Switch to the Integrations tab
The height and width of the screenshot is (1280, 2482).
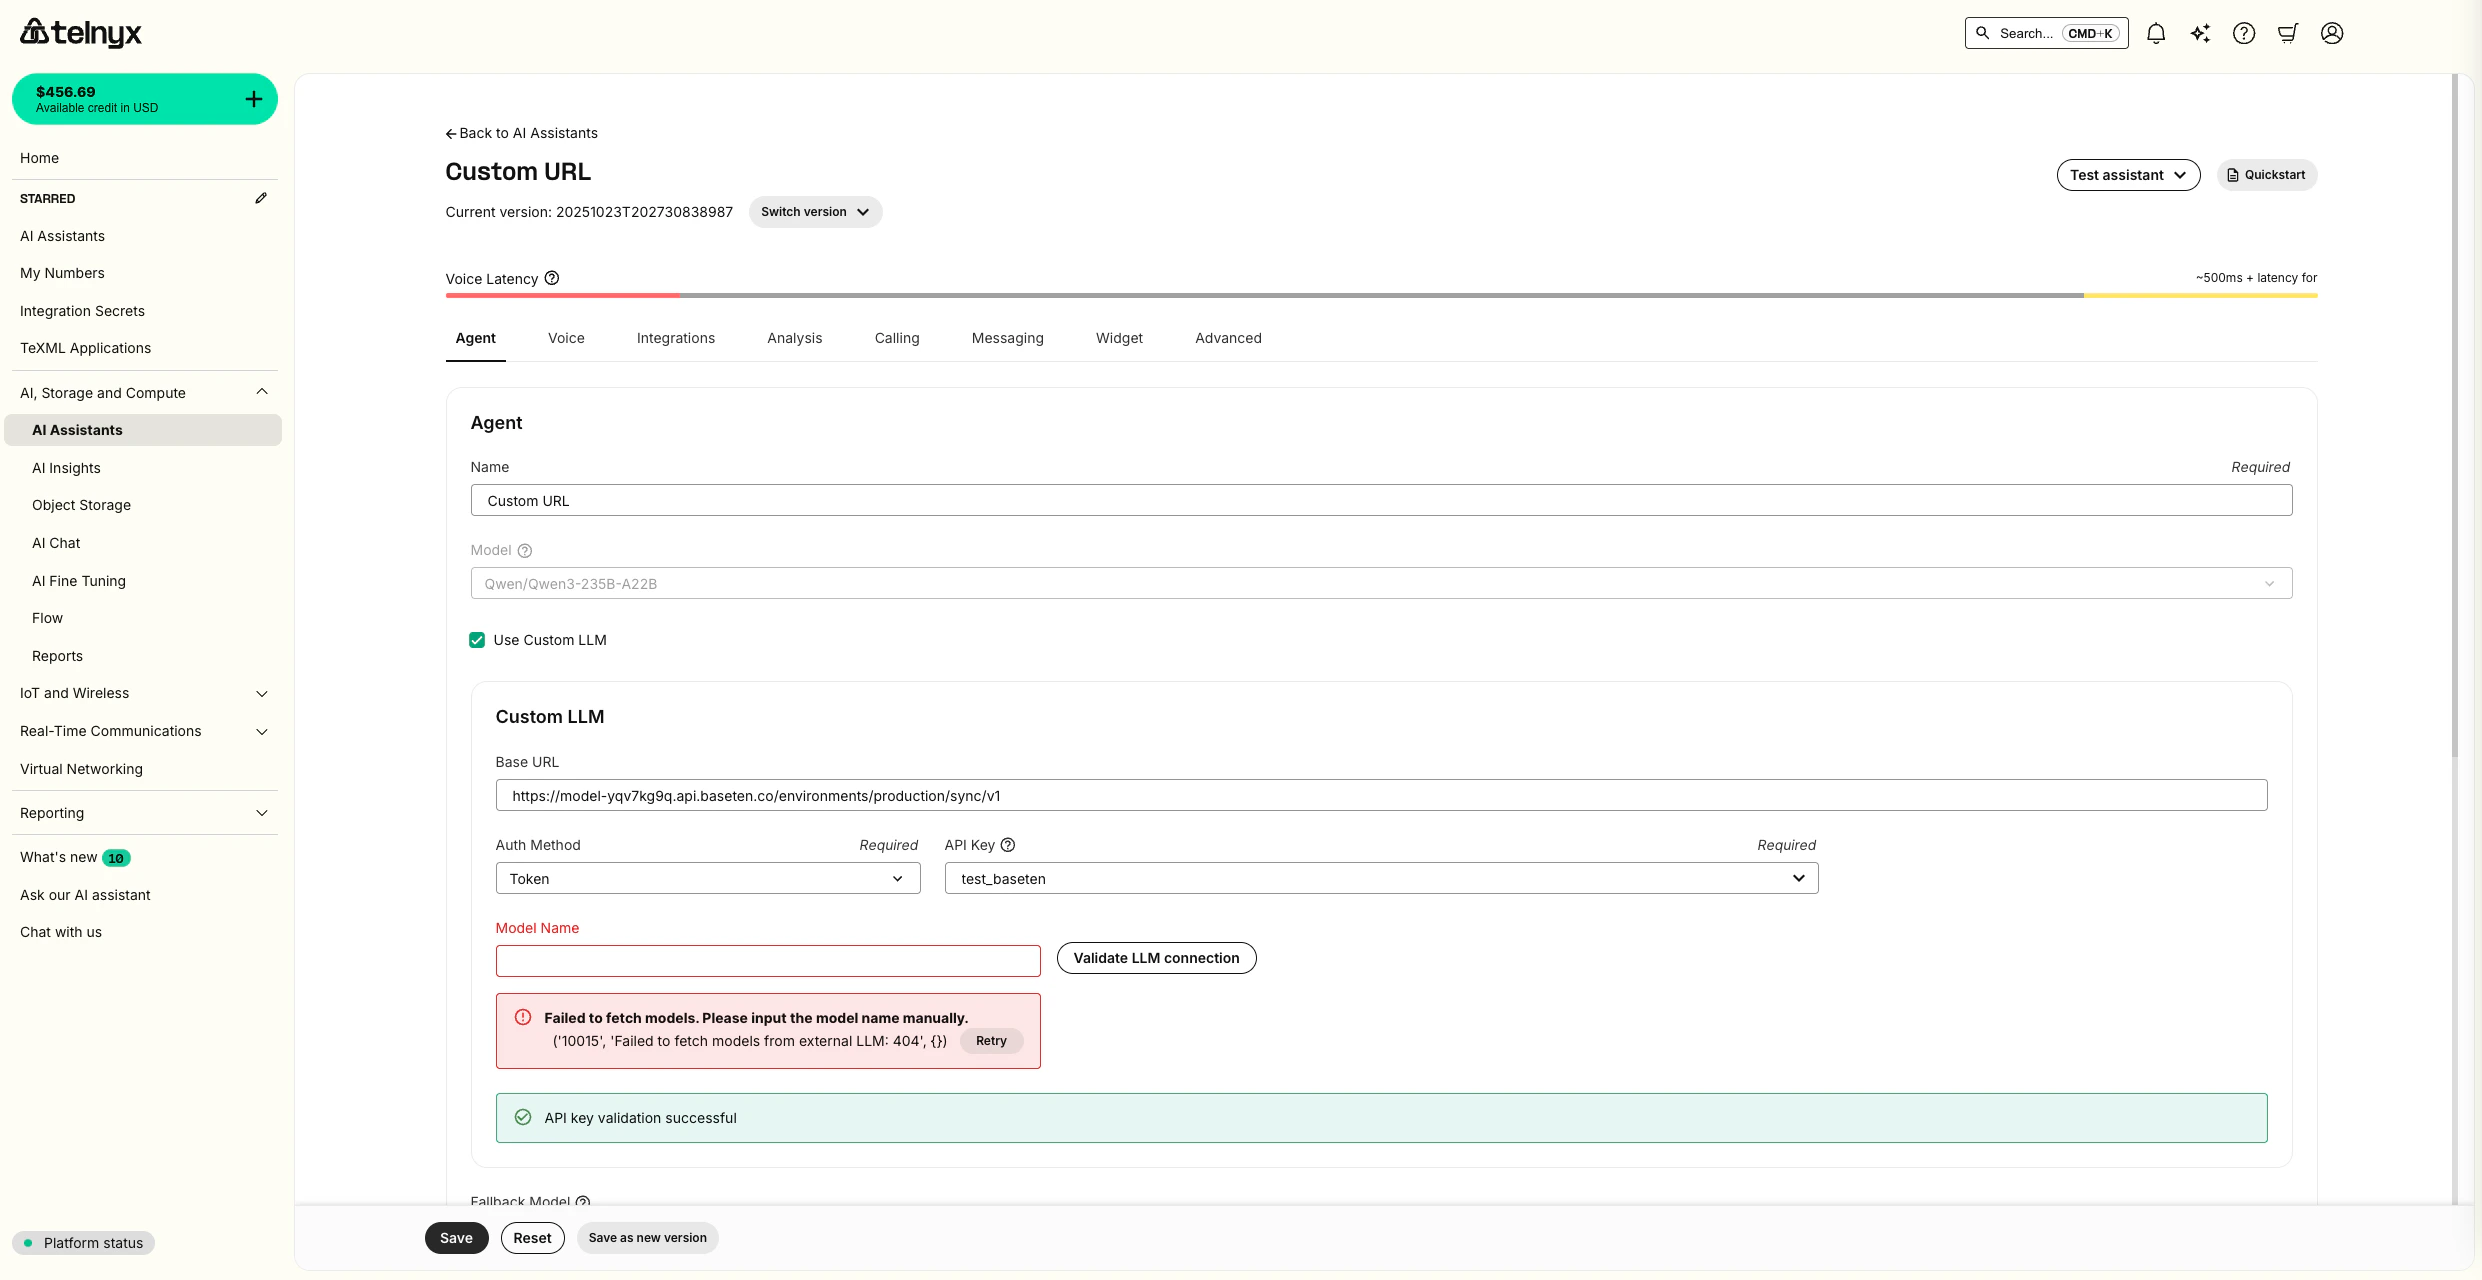point(675,338)
